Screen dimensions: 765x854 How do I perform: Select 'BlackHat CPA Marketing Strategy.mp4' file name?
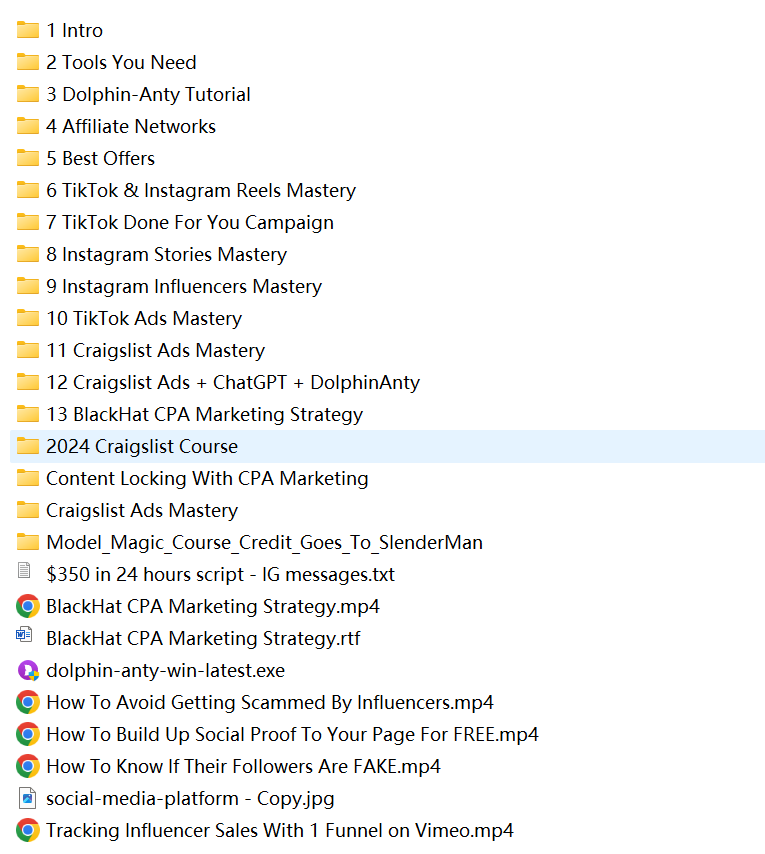(213, 607)
